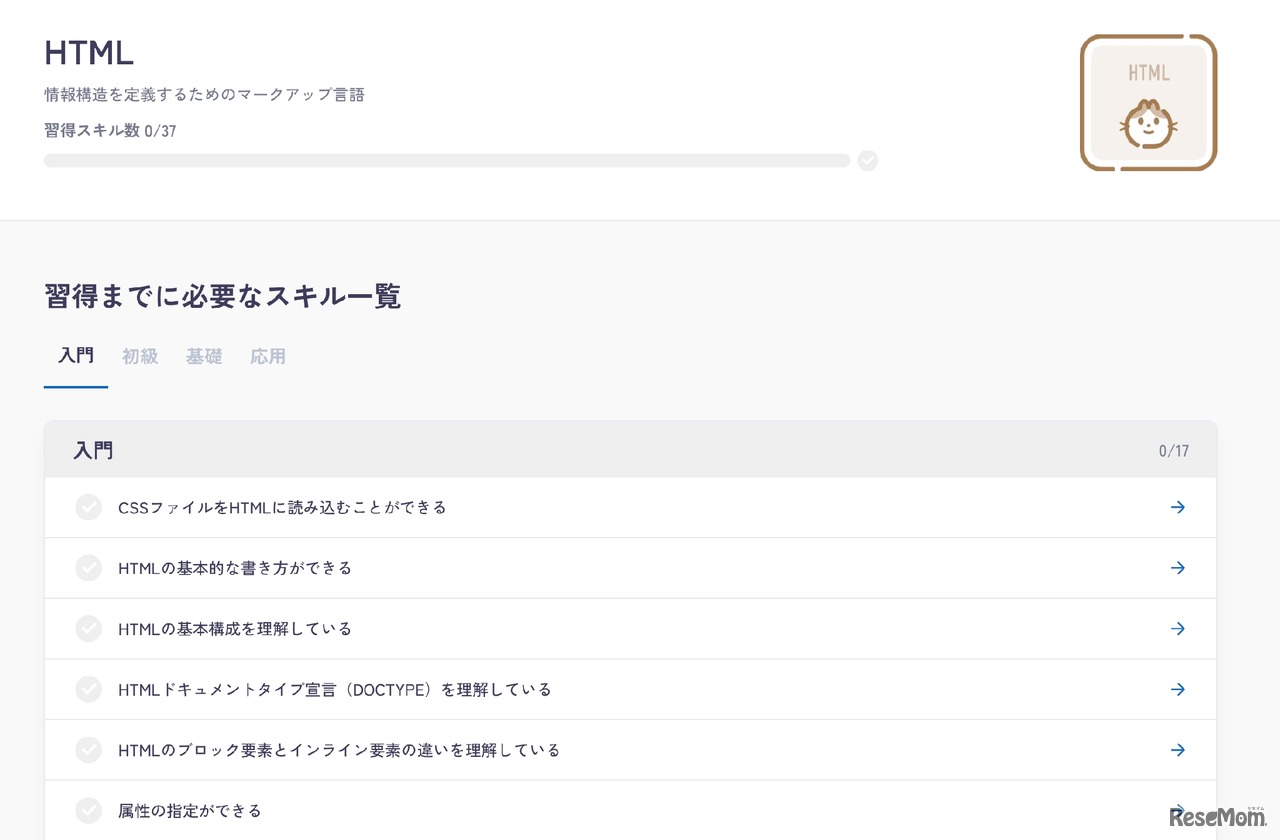Open the HTMLの基本構成を理解している skill link

[x=234, y=628]
